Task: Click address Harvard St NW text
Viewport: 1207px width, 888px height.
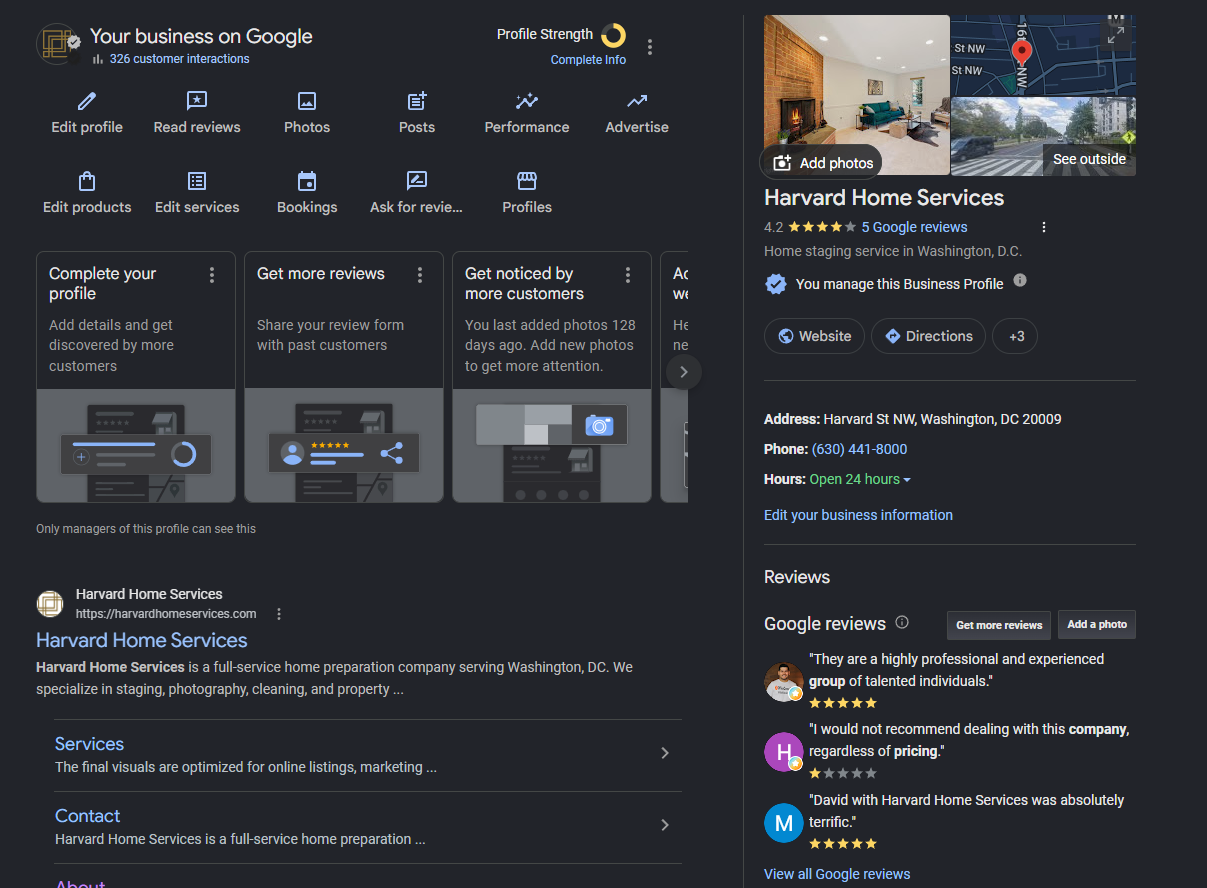Action: tap(942, 419)
